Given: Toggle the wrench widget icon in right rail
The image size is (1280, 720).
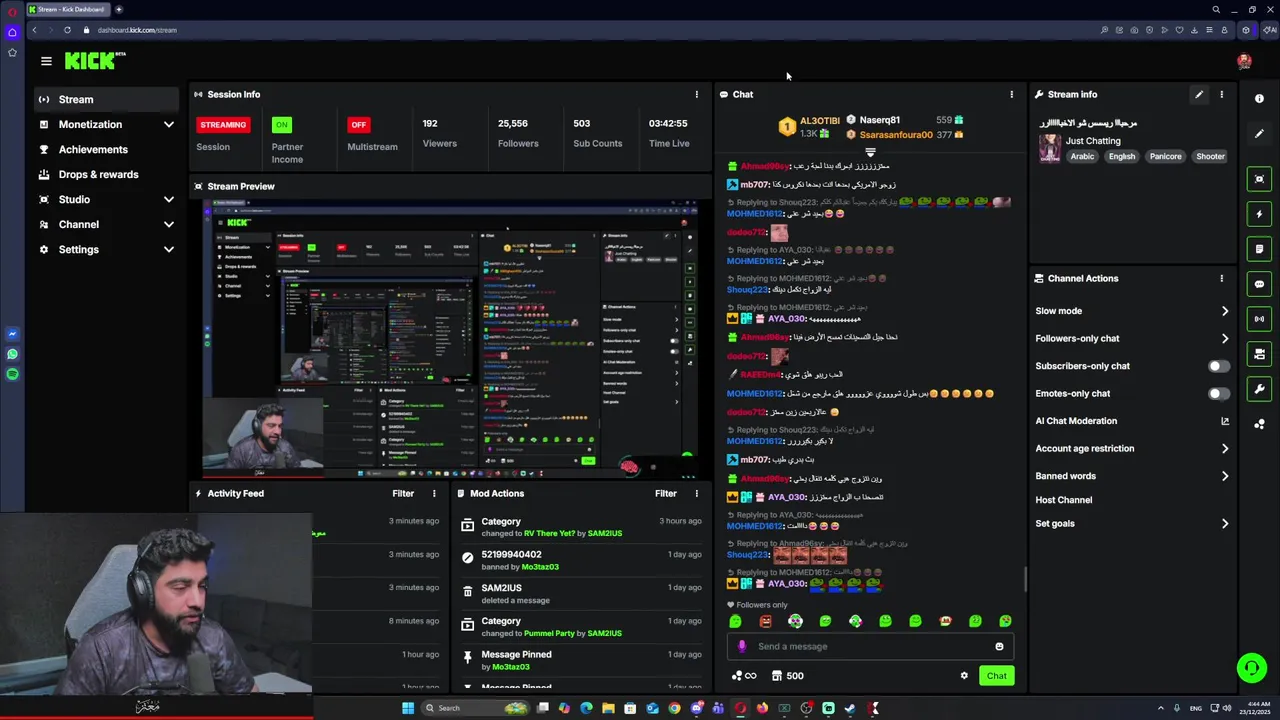Looking at the screenshot, I should (x=1259, y=389).
